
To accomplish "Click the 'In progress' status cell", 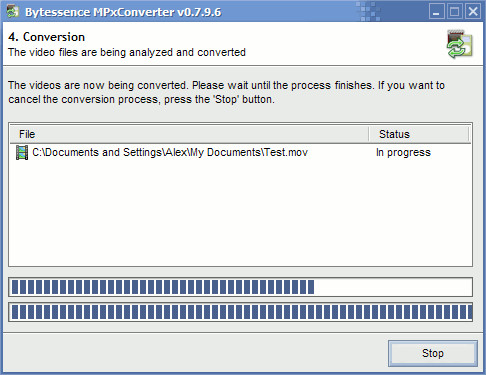I will click(x=403, y=153).
